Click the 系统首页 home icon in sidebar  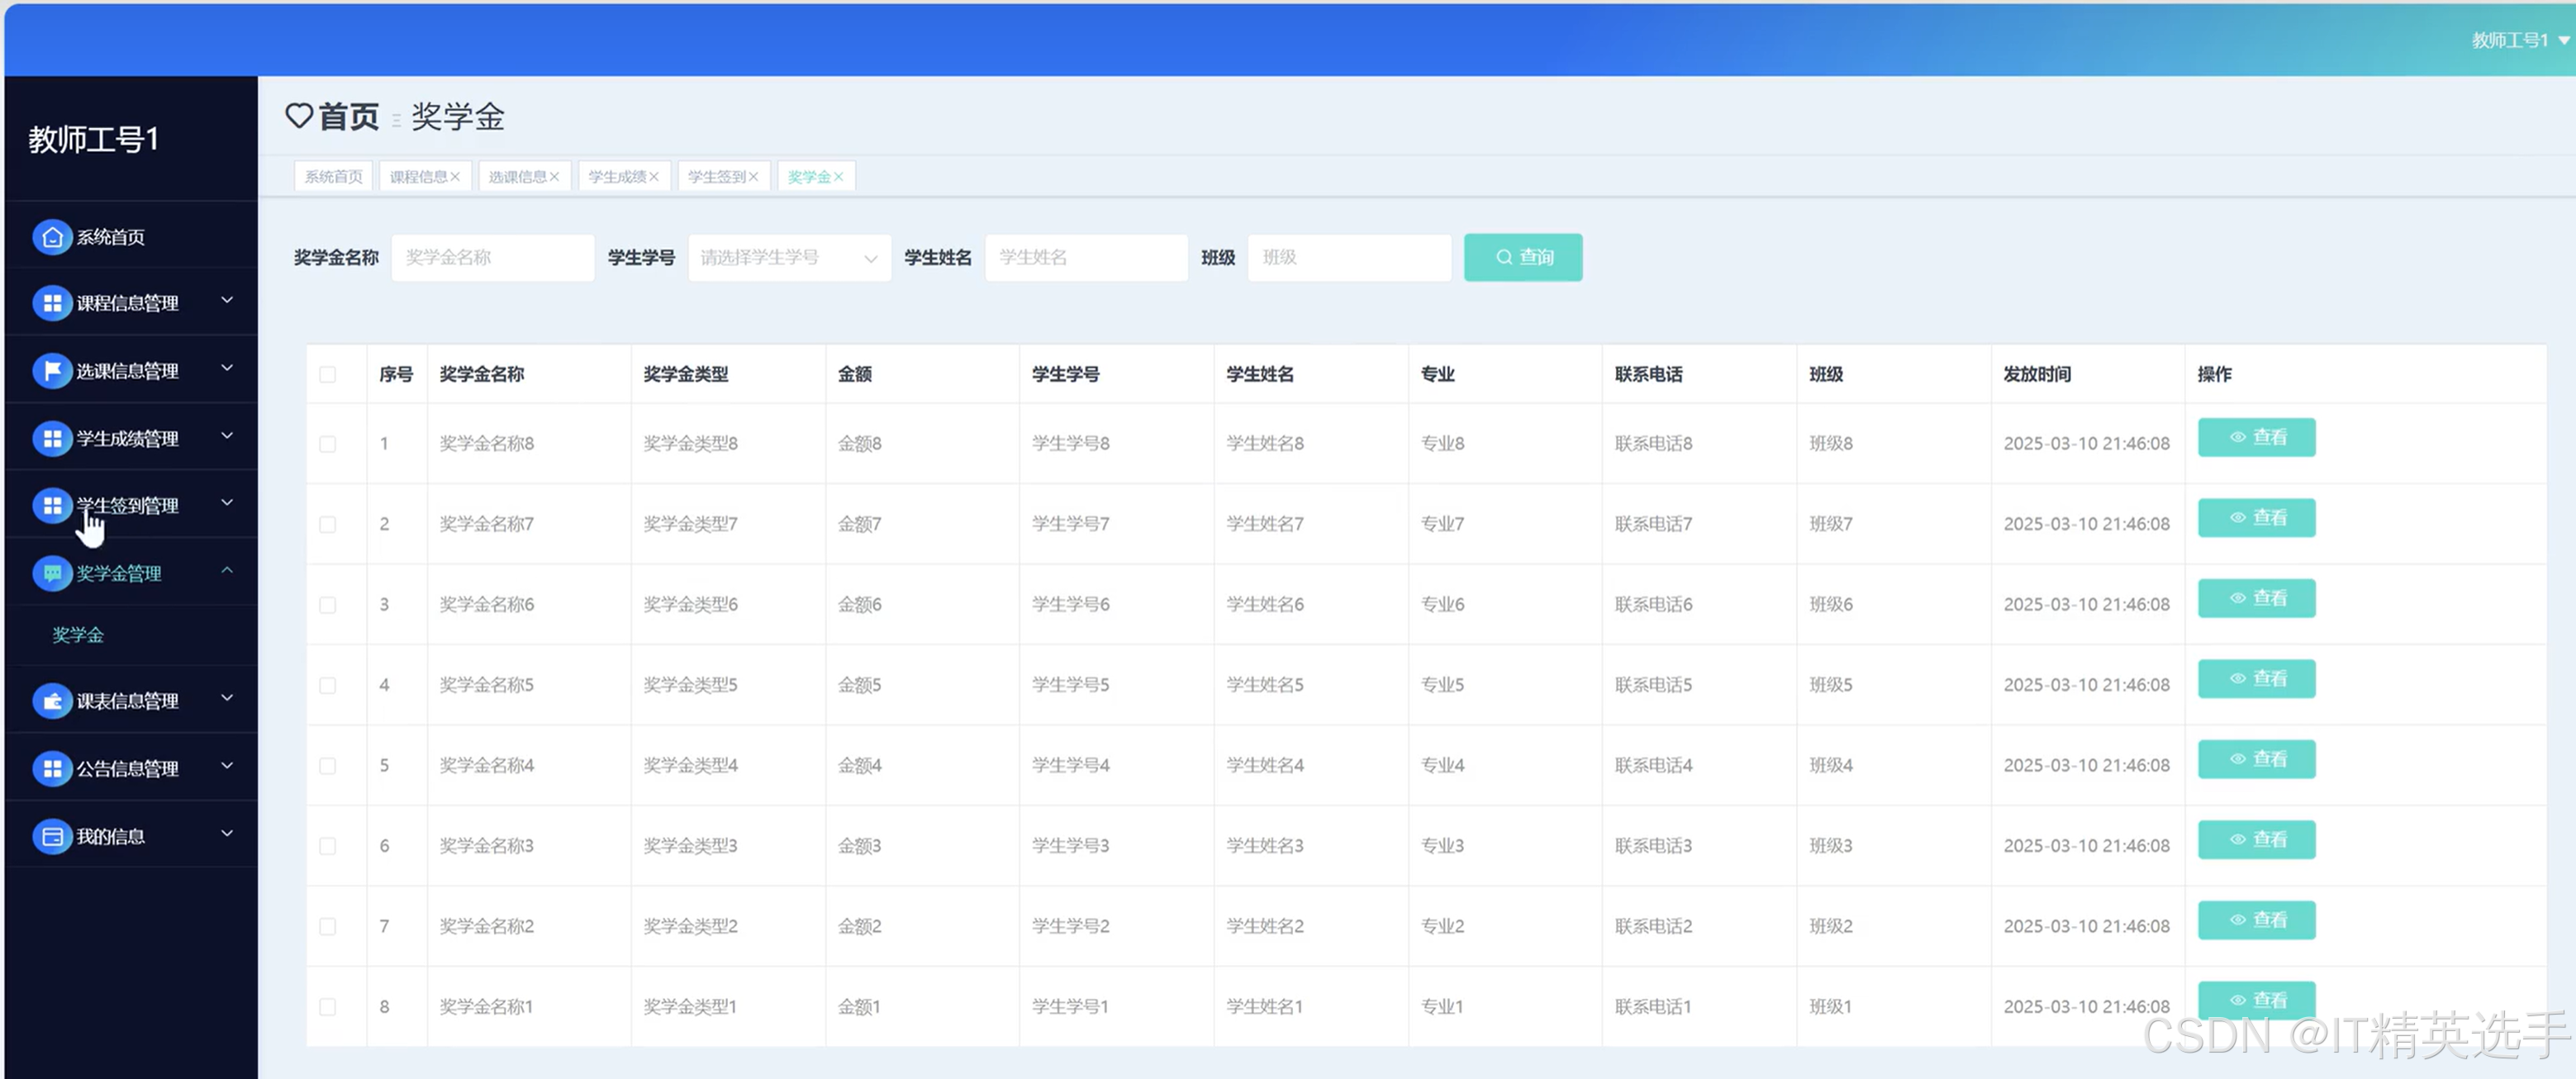coord(52,237)
